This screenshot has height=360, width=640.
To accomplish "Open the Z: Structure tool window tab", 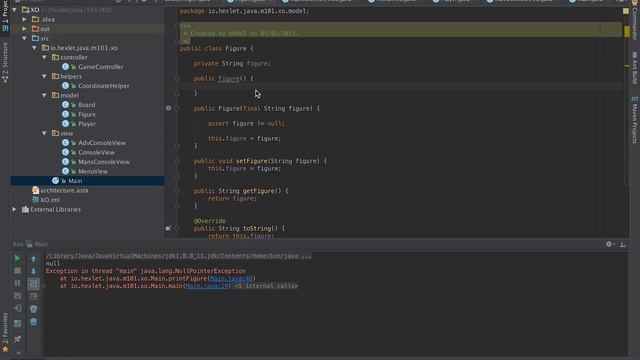I will (x=5, y=61).
